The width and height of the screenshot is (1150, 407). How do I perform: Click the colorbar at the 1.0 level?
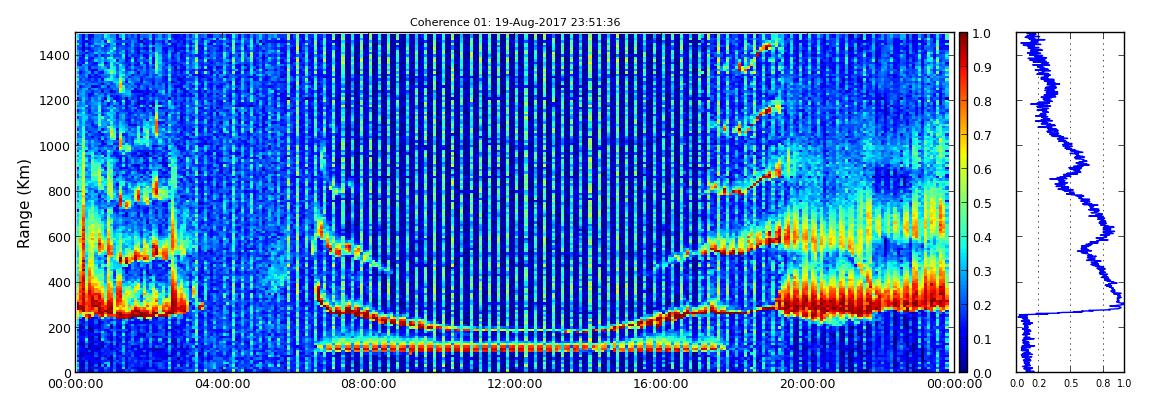pyautogui.click(x=963, y=34)
